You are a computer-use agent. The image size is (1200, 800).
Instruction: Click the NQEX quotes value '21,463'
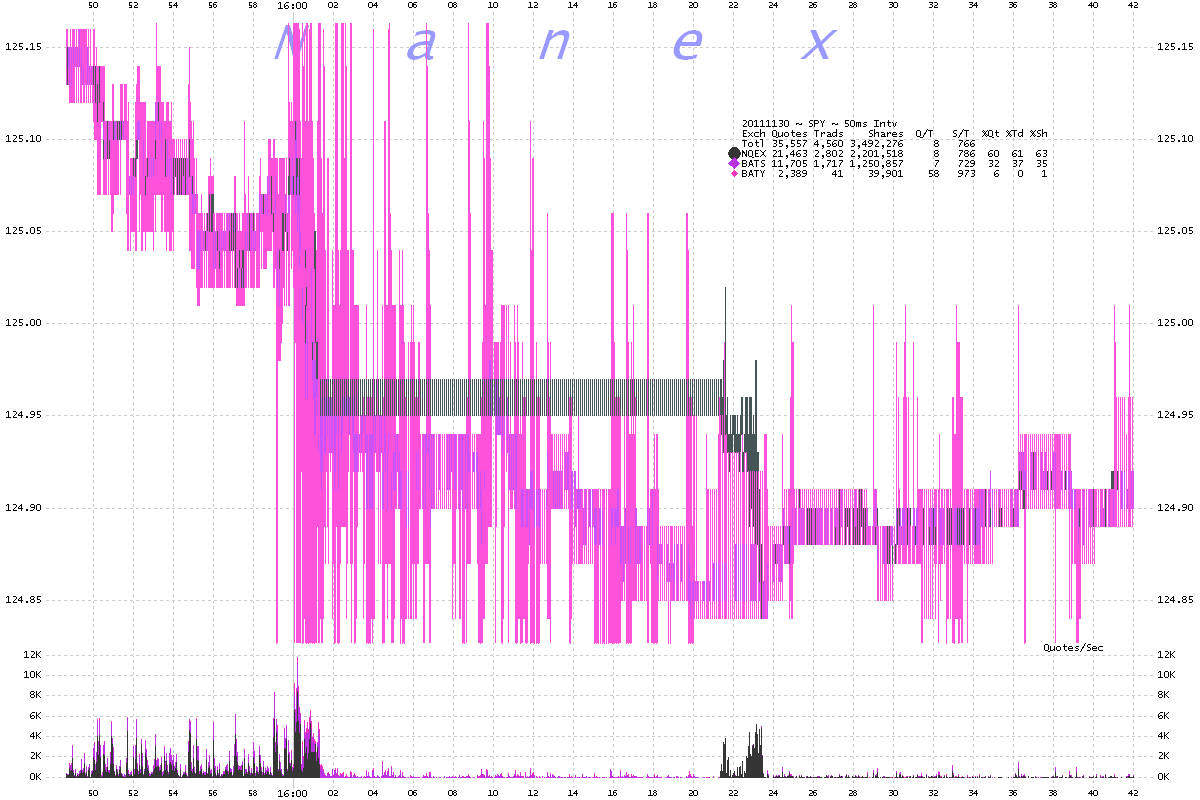coord(789,153)
